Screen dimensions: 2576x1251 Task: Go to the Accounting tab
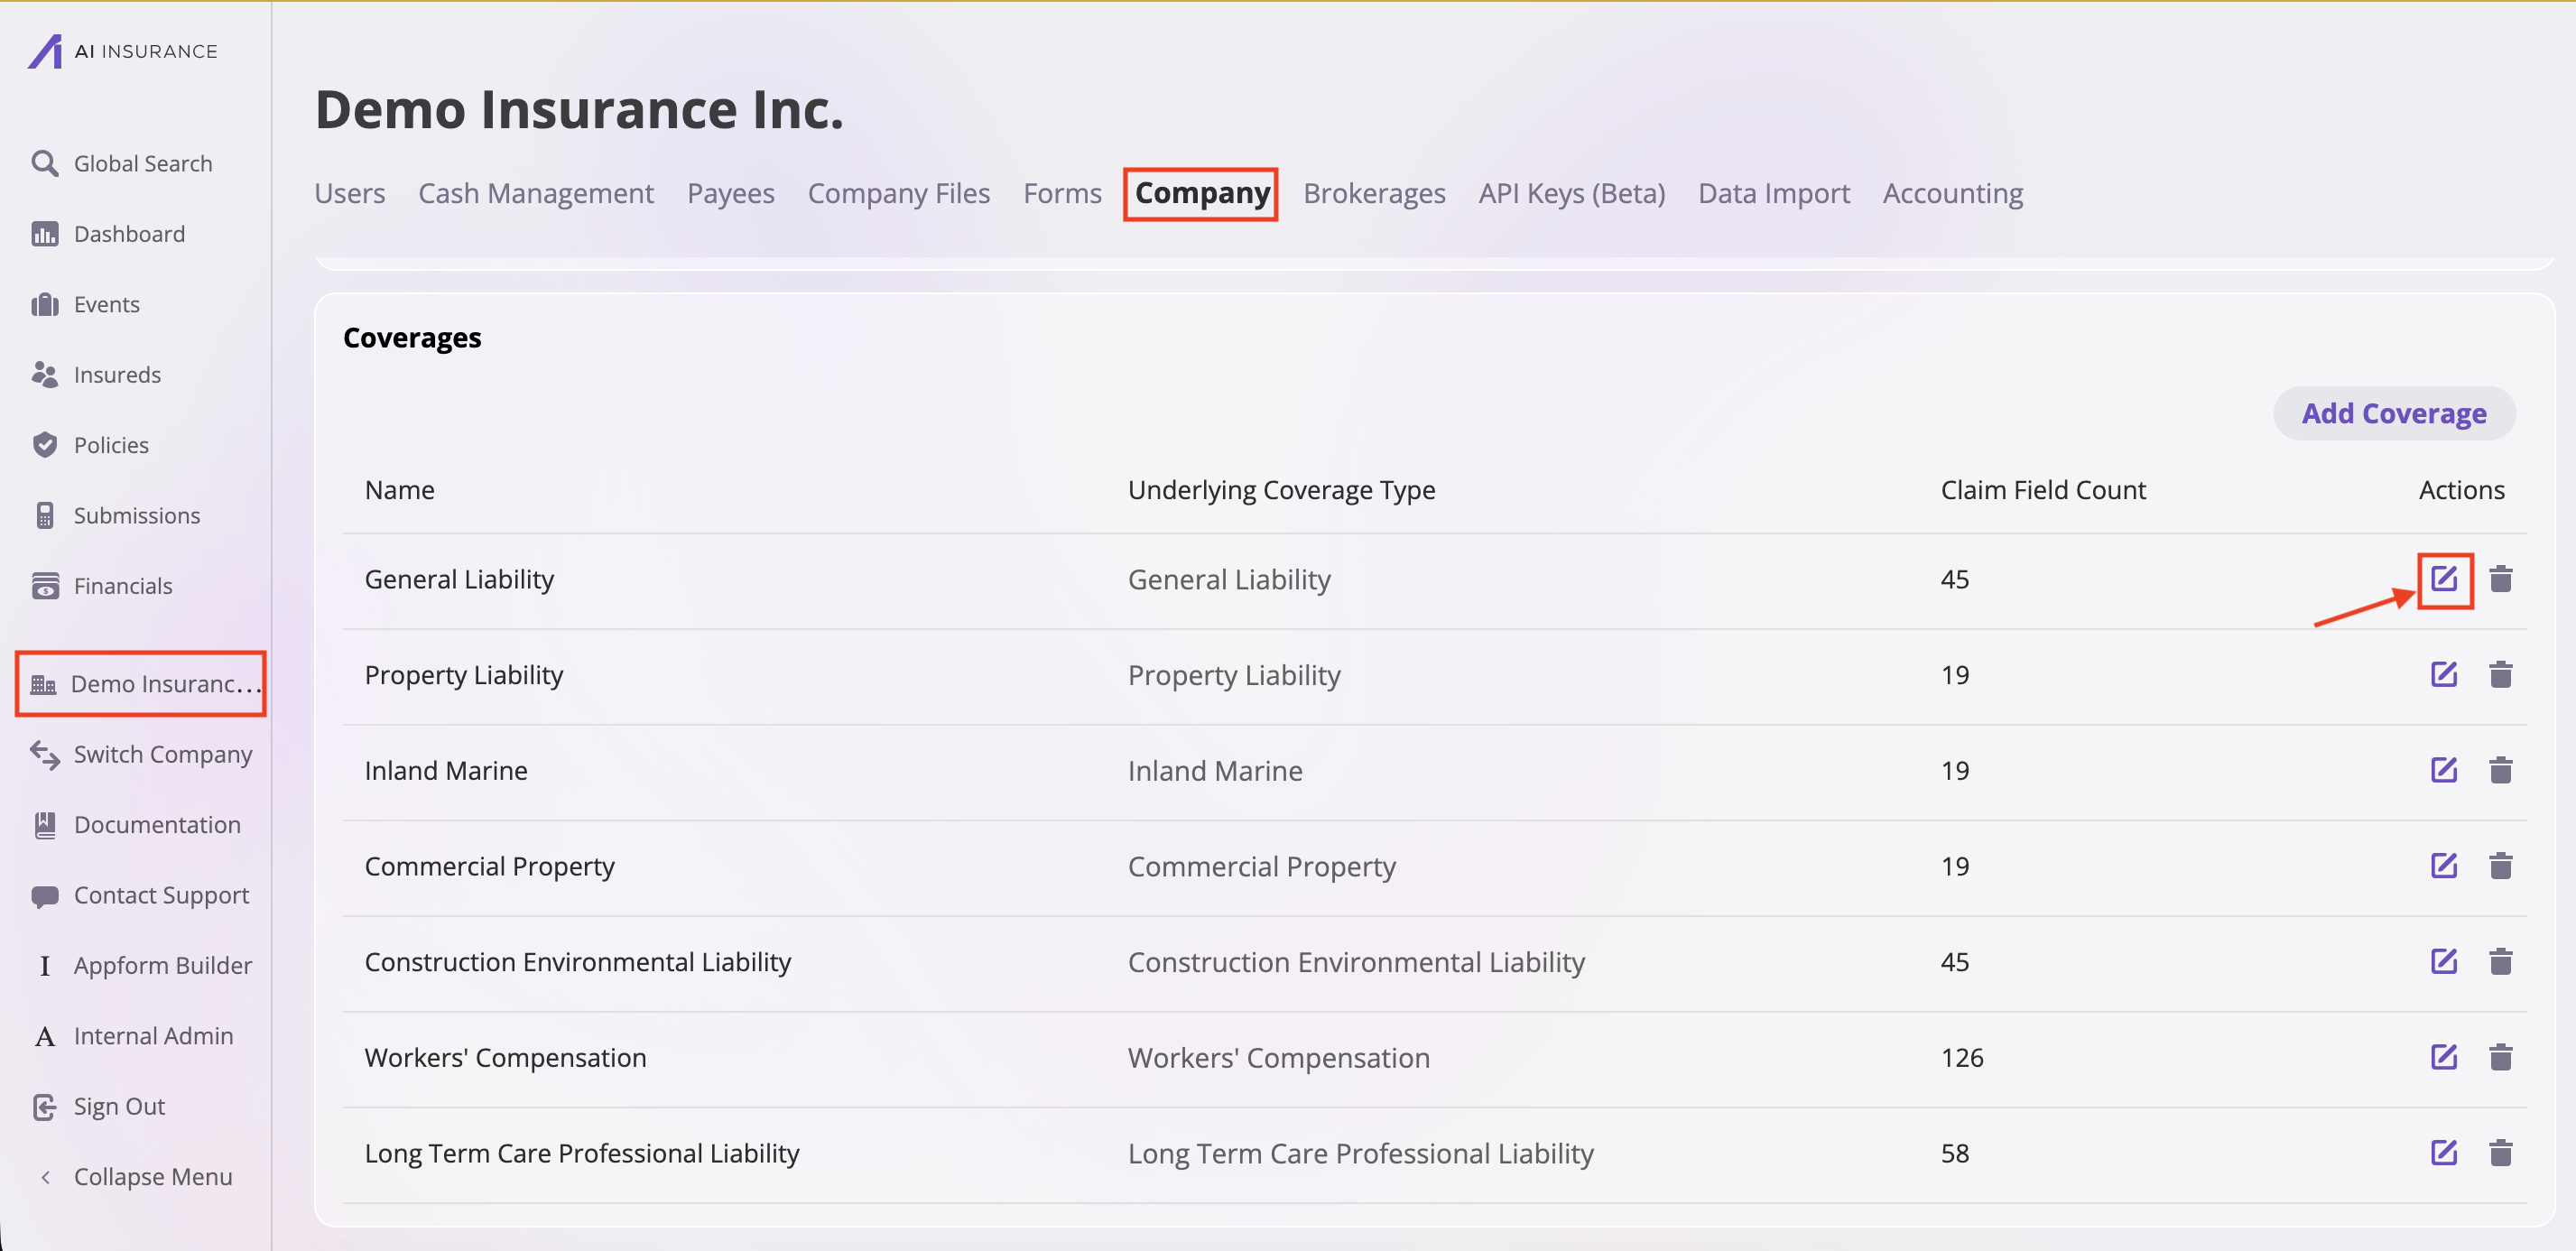(1952, 193)
